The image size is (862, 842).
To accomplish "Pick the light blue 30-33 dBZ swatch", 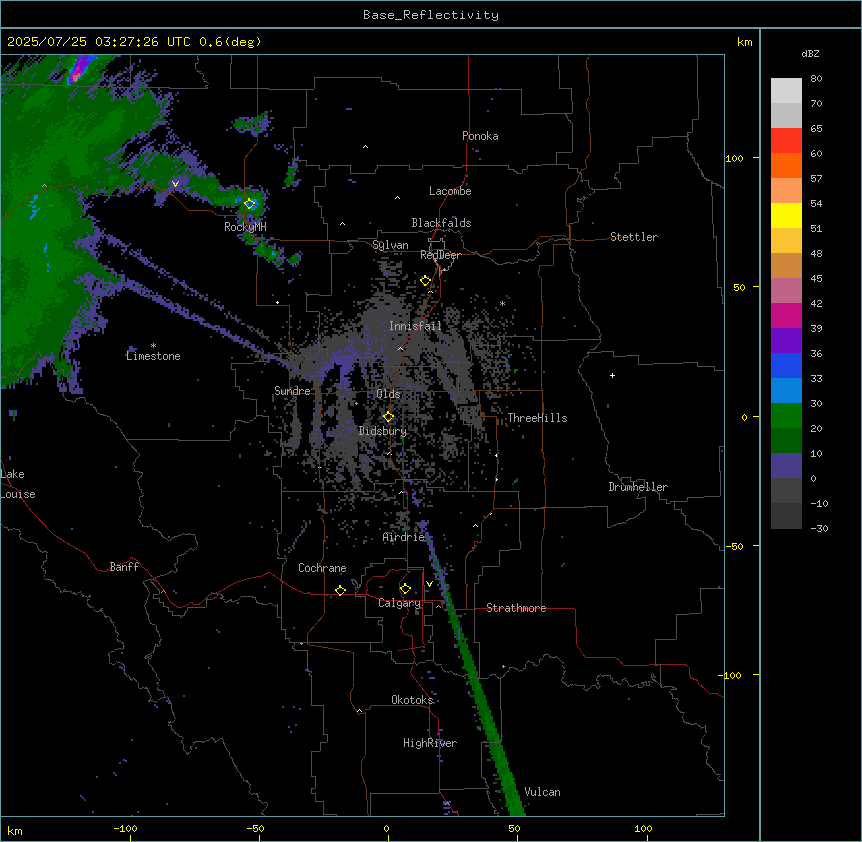I will [786, 391].
